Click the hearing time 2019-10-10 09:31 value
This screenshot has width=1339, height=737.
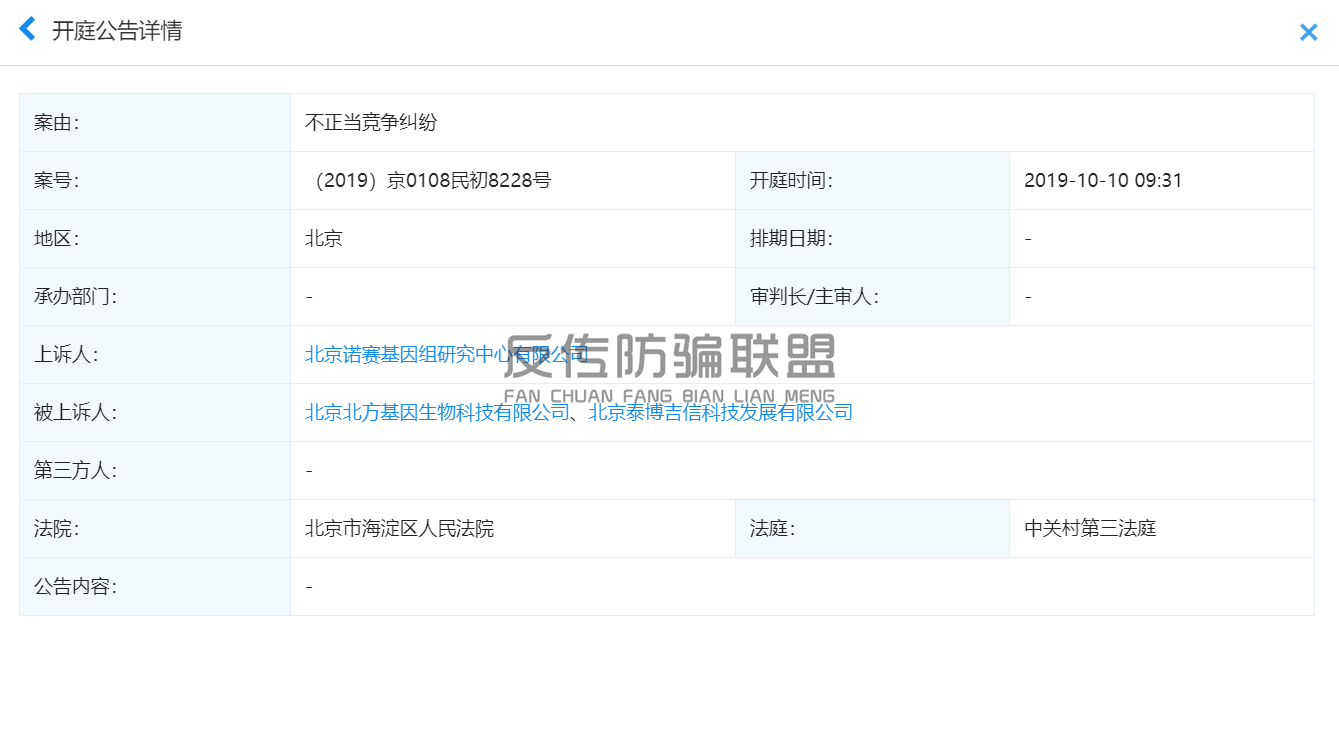(1103, 181)
